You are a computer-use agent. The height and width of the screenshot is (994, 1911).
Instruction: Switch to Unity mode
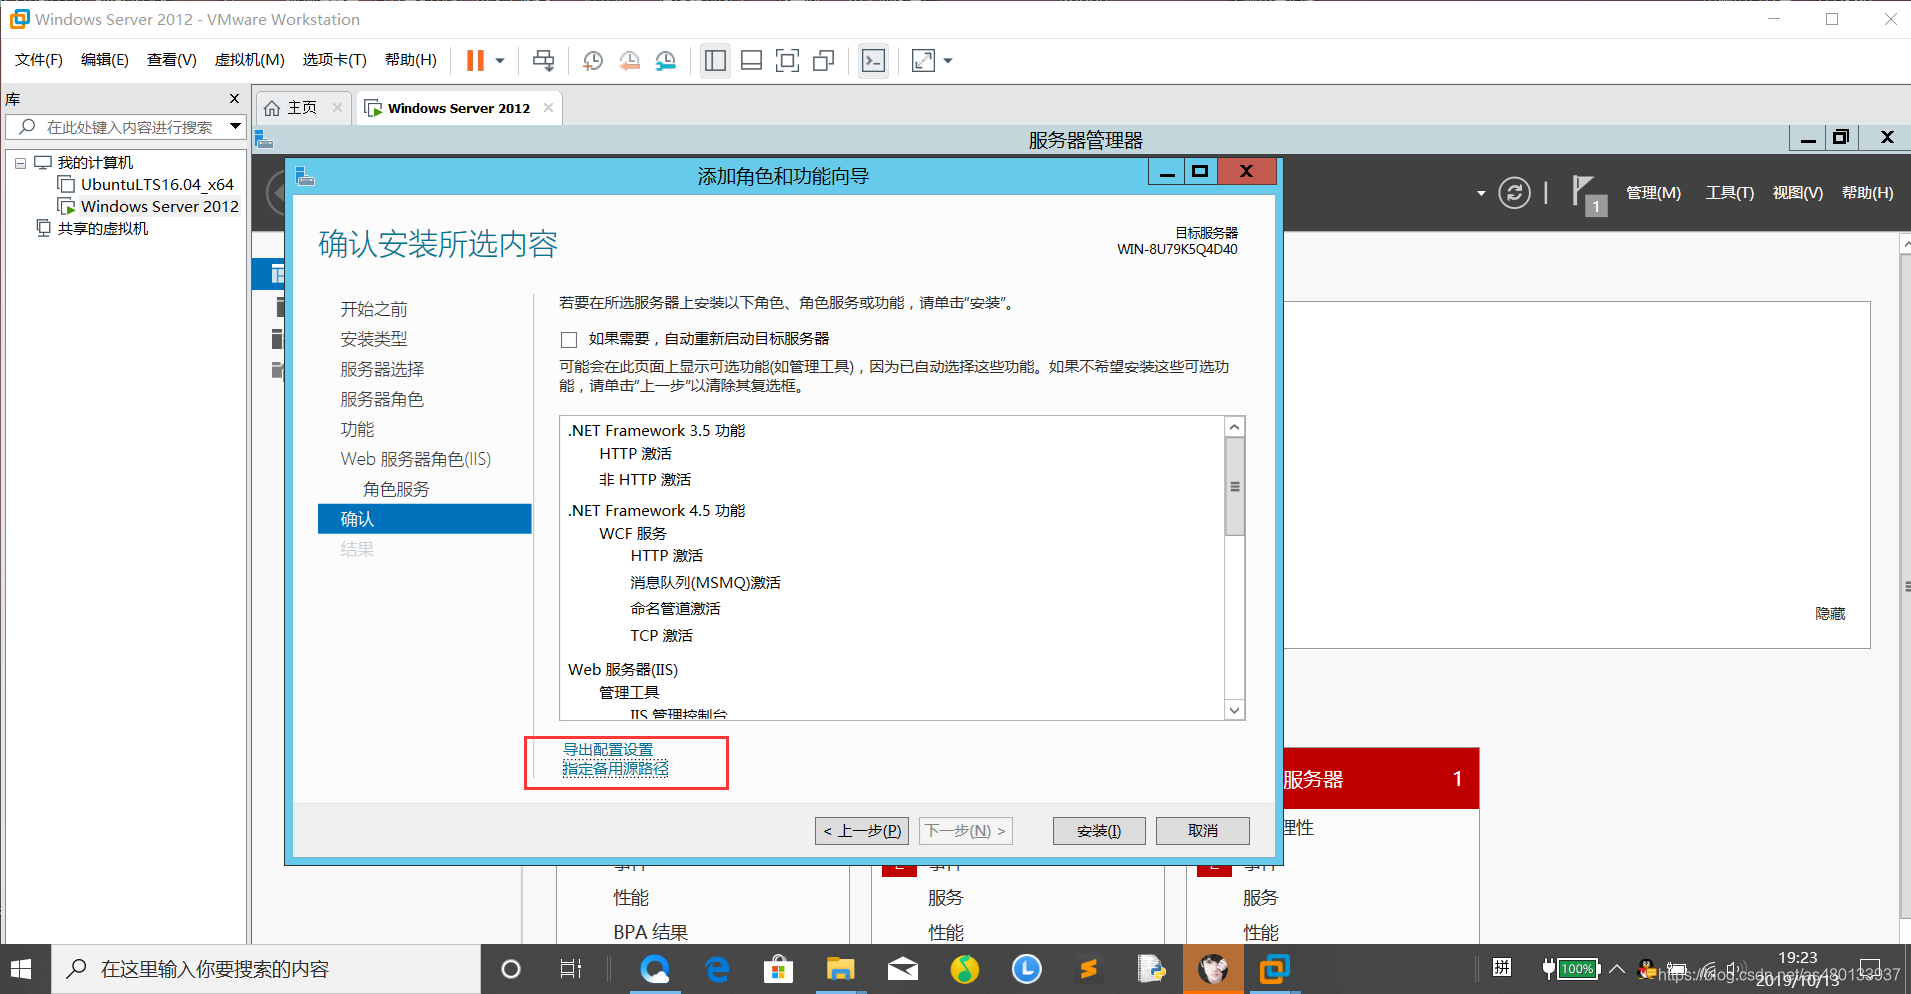pyautogui.click(x=824, y=61)
